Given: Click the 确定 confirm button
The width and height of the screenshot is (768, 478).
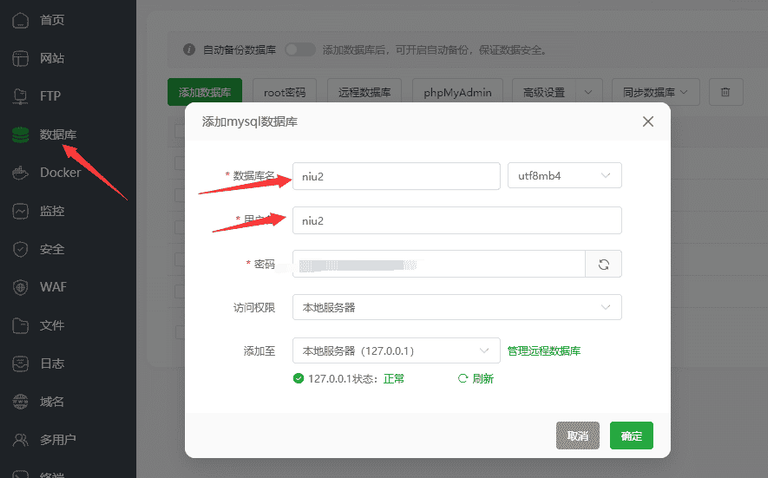Looking at the screenshot, I should coord(631,435).
